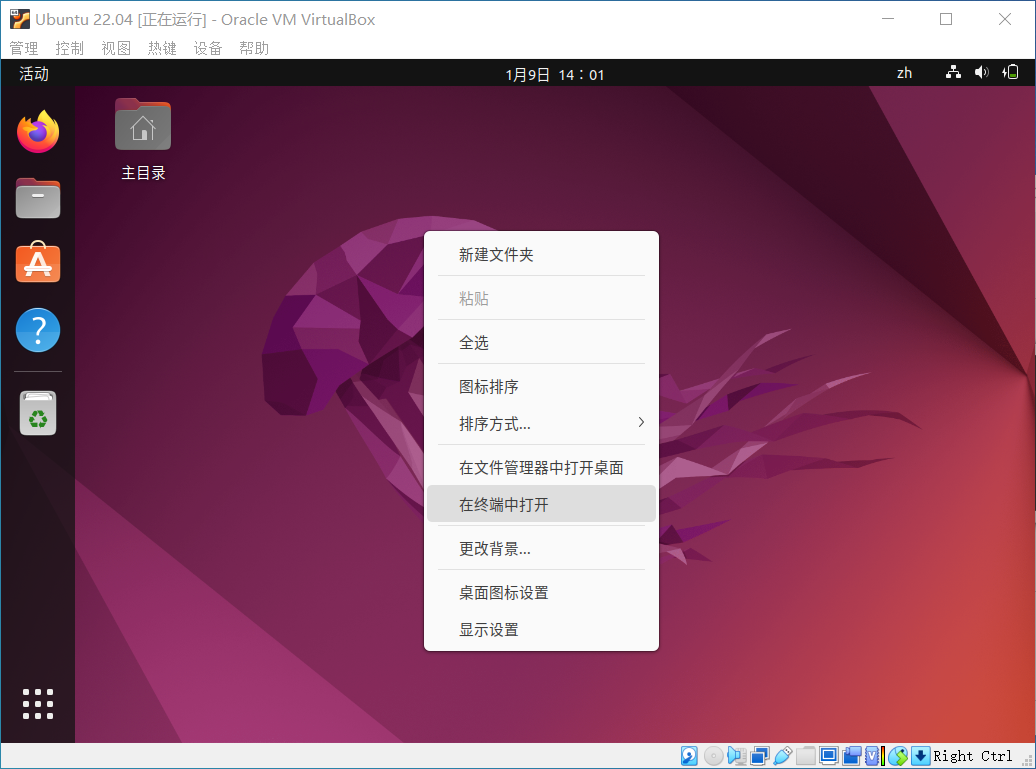Click the USB devices indicator in status bar

pos(783,756)
